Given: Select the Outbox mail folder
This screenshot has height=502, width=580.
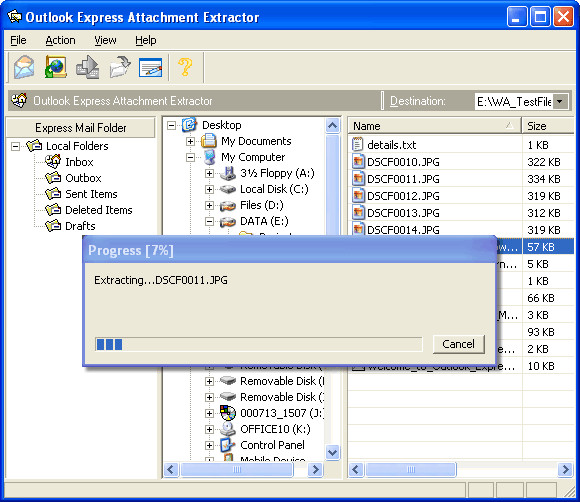Looking at the screenshot, I should (83, 178).
